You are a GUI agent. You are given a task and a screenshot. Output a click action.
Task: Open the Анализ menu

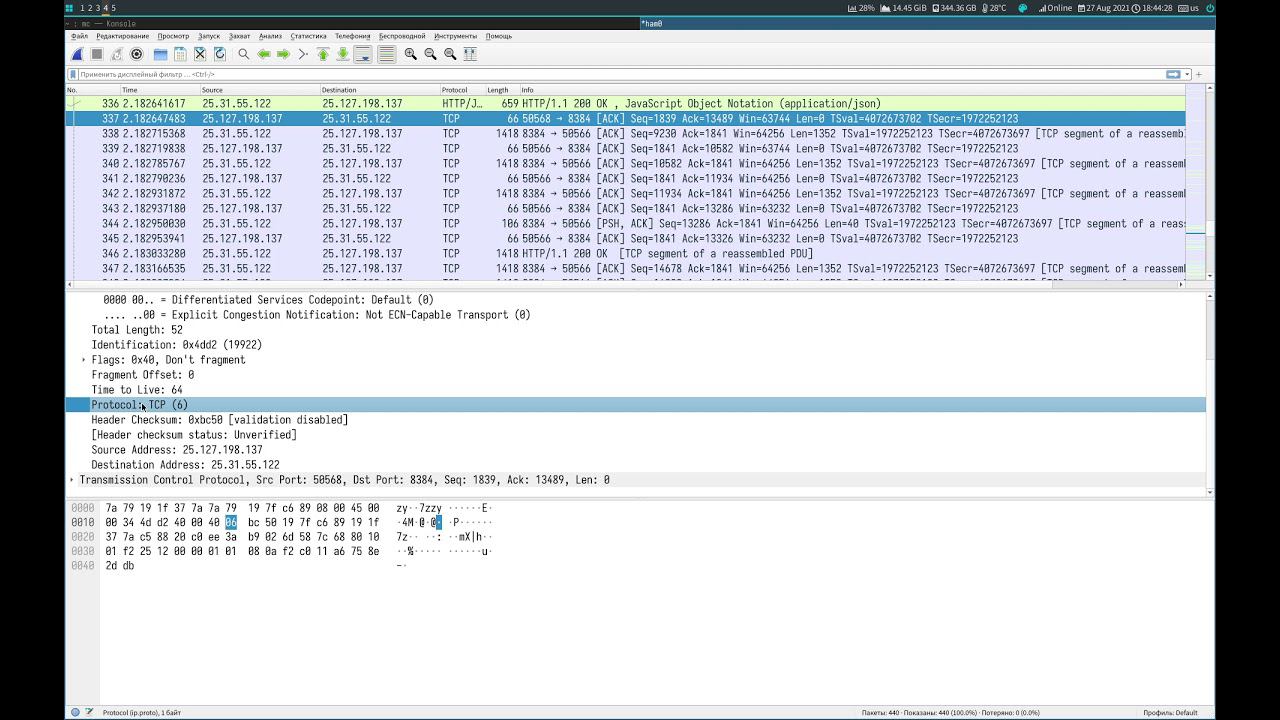[x=270, y=36]
